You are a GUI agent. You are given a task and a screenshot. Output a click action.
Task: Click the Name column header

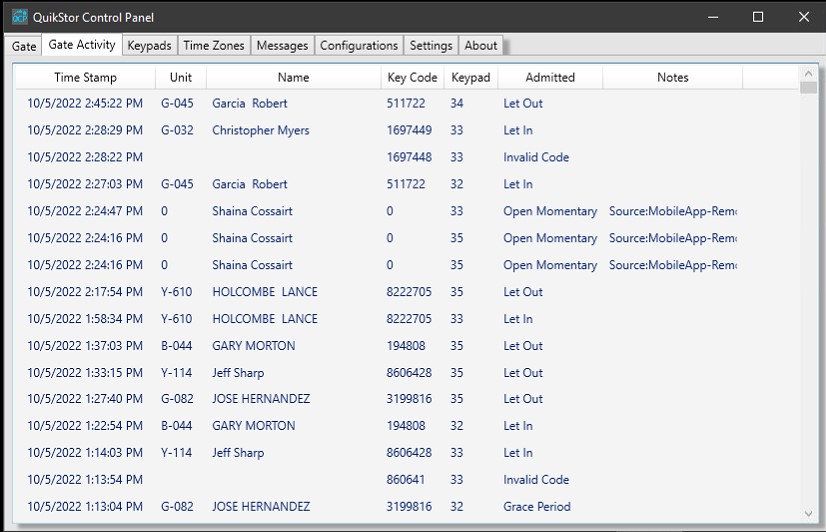coord(293,77)
